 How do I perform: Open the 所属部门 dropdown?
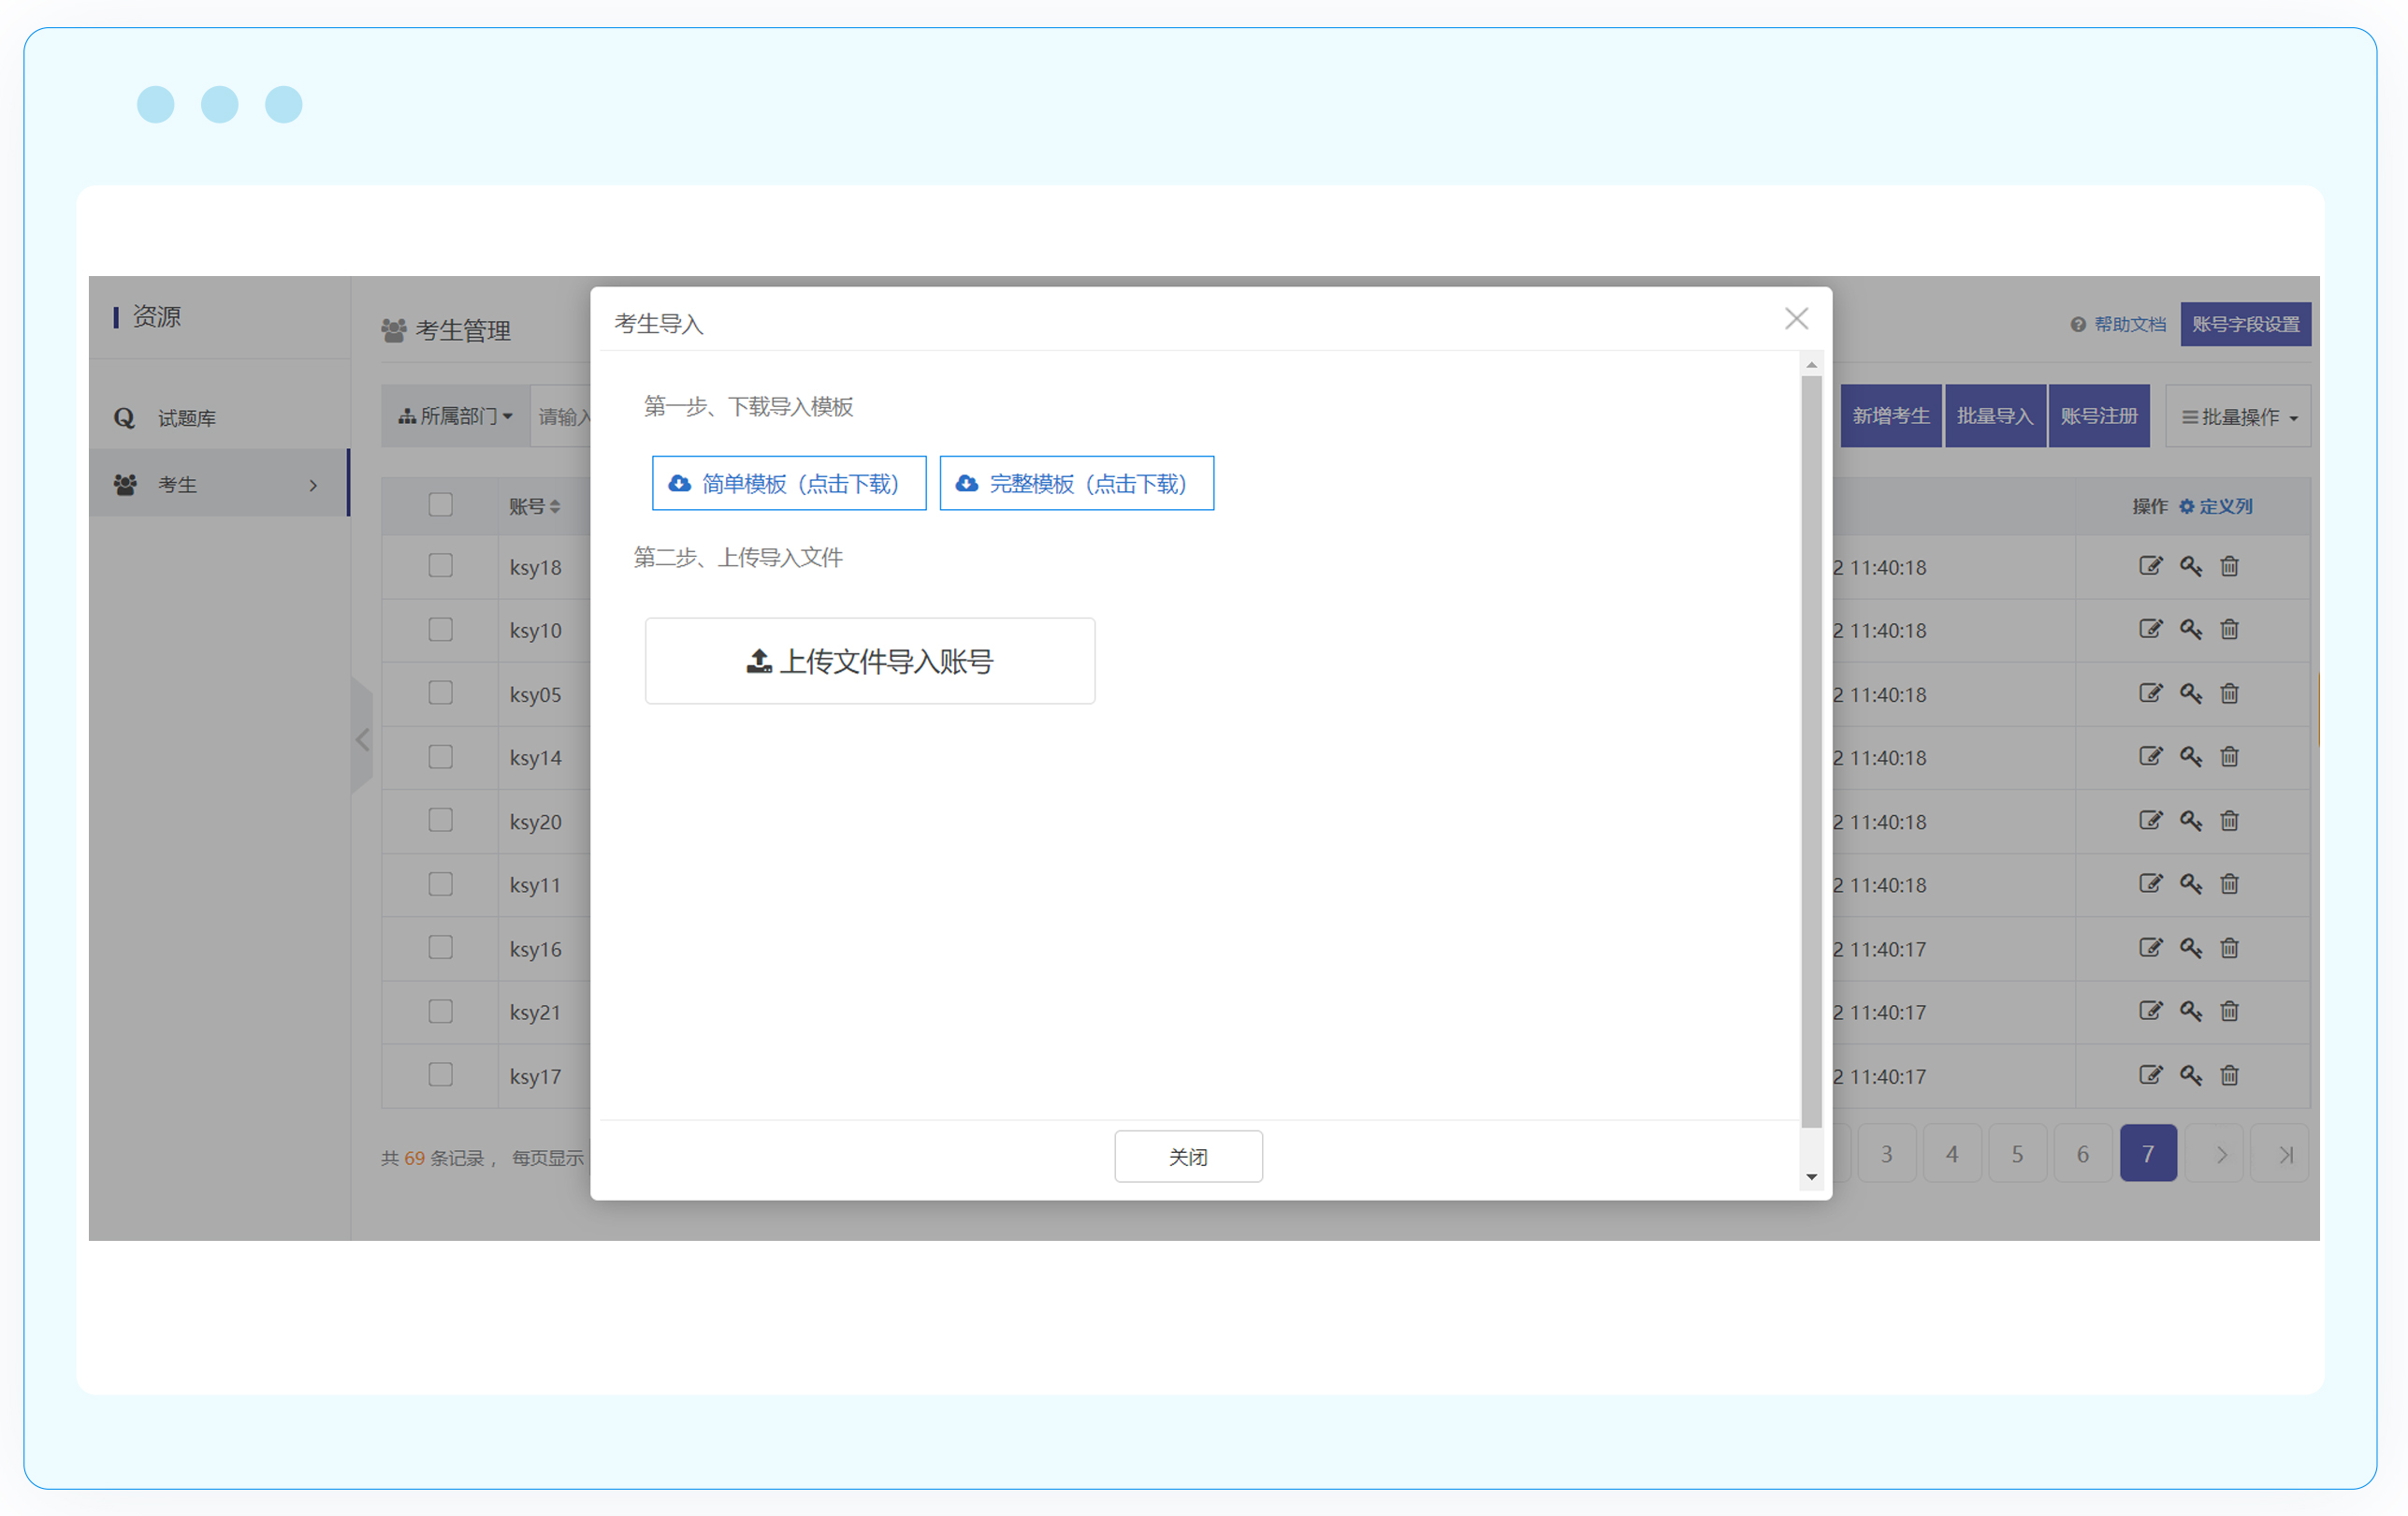coord(456,416)
